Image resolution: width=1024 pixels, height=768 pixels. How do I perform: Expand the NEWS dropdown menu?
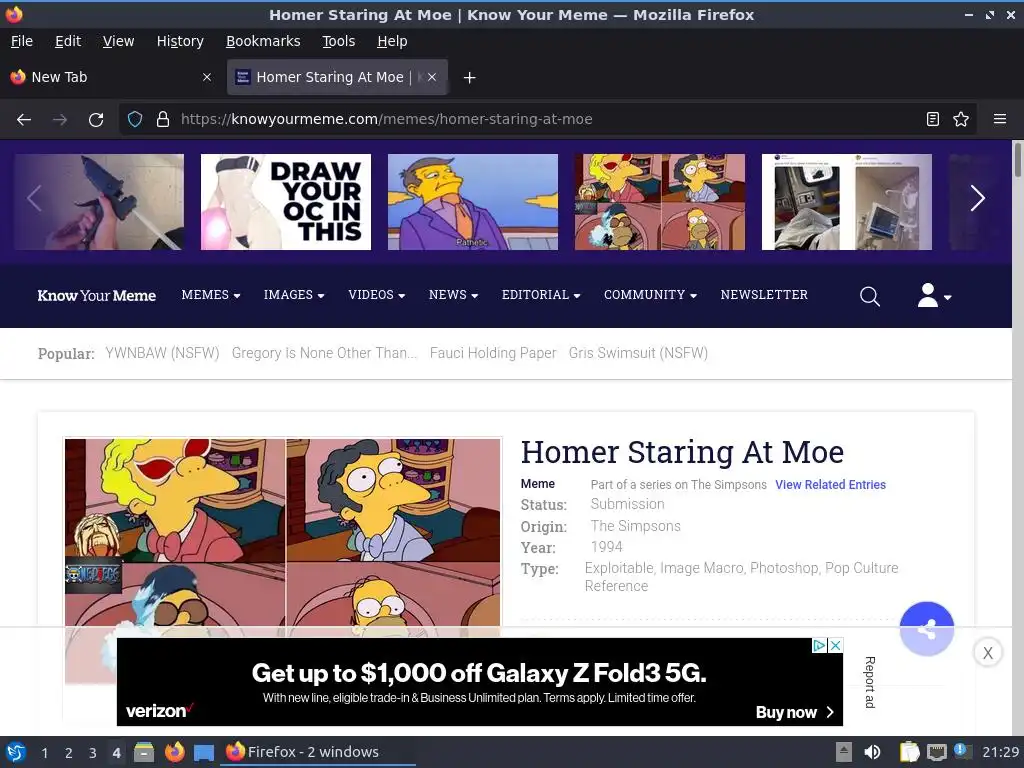tap(453, 295)
